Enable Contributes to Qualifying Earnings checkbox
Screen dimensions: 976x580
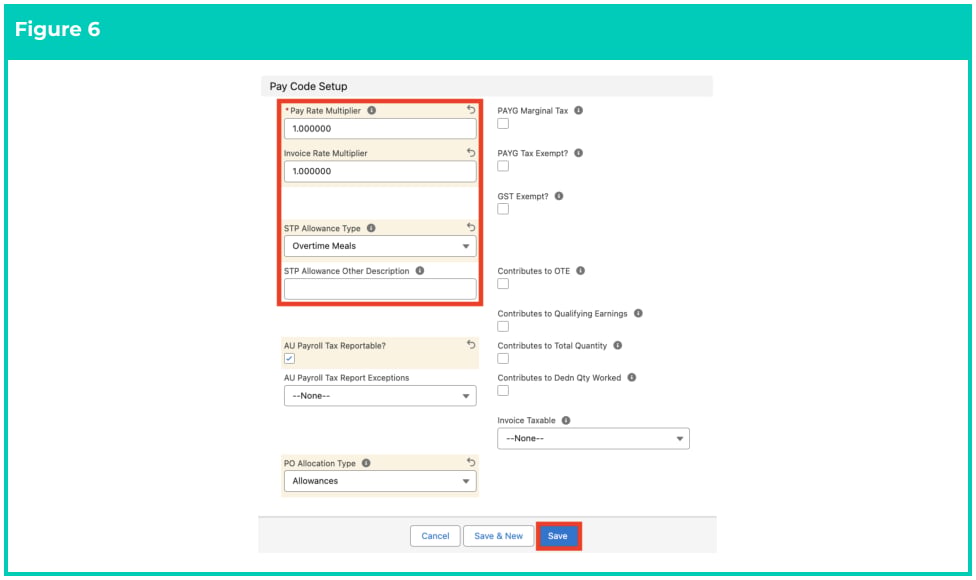pyautogui.click(x=503, y=326)
